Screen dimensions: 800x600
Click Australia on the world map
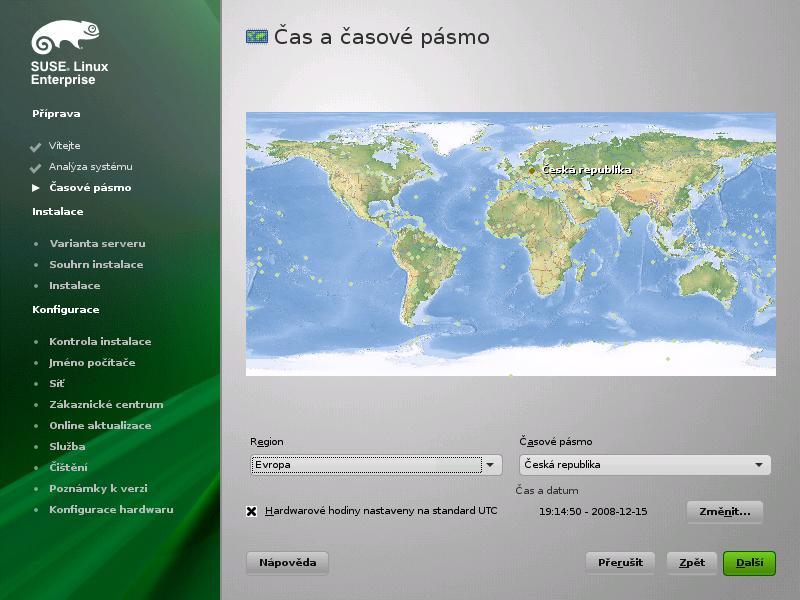point(709,282)
